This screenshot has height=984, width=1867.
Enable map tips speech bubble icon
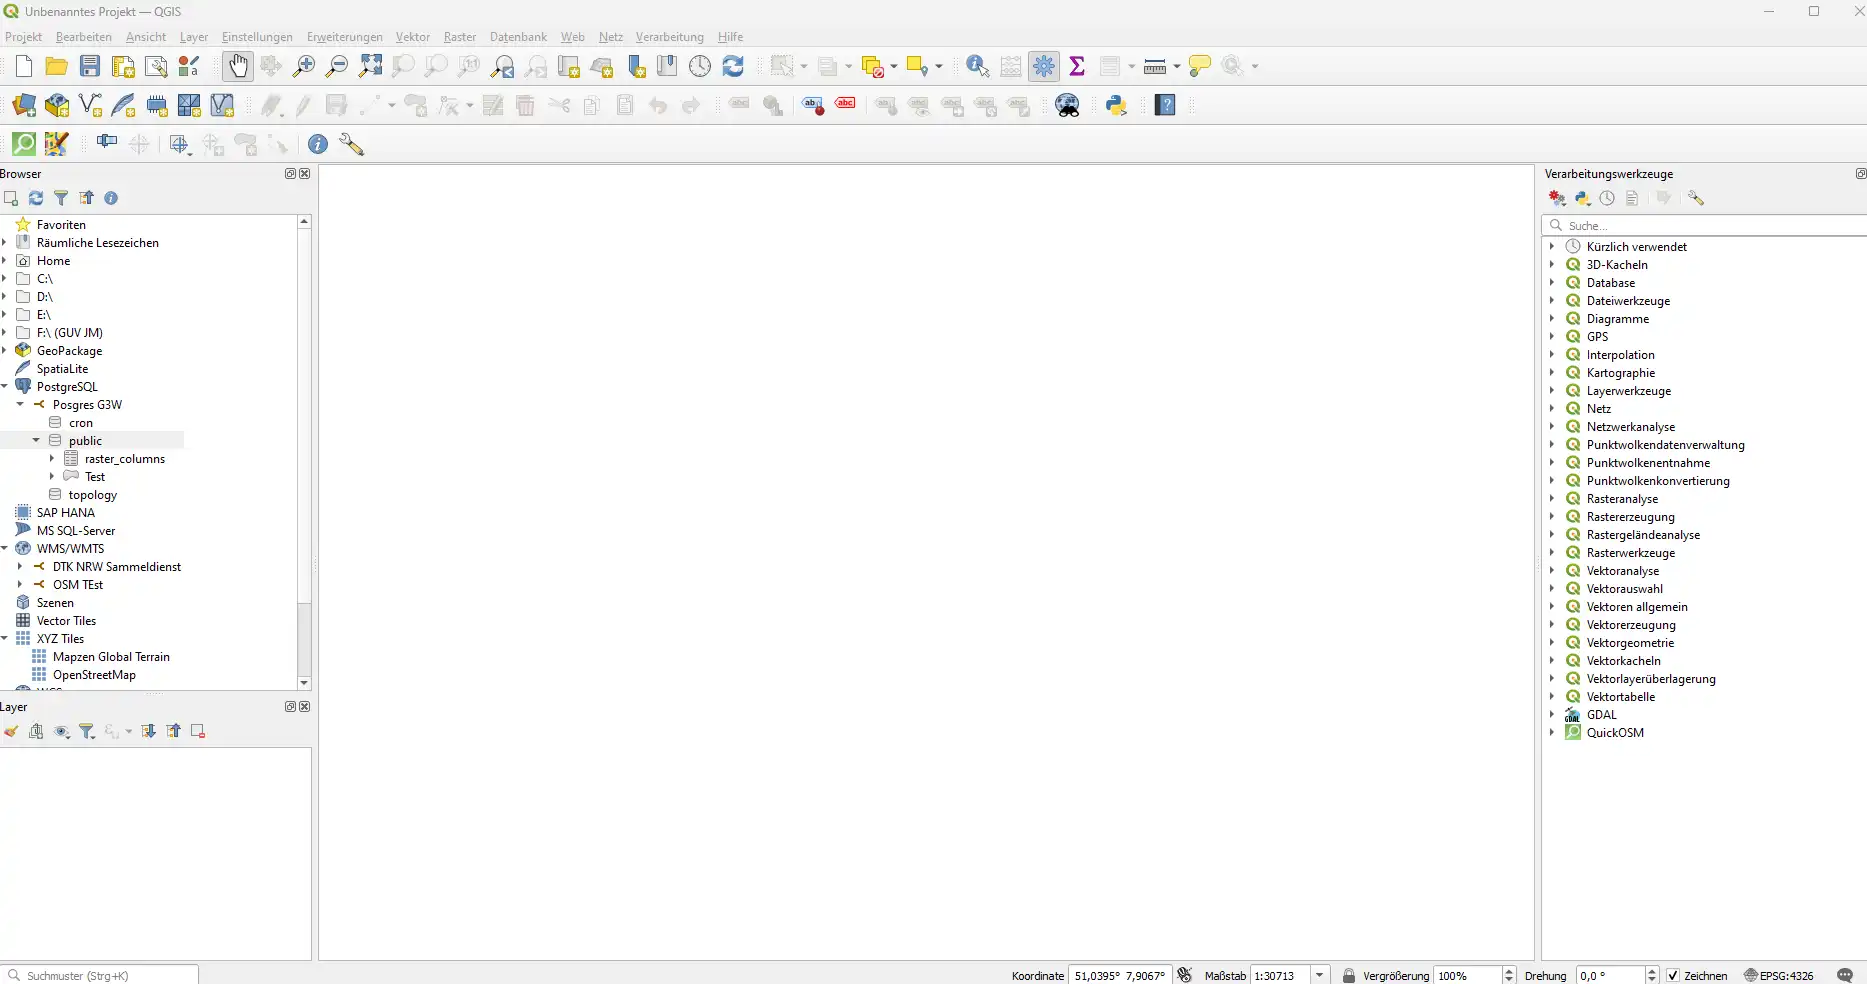1200,66
